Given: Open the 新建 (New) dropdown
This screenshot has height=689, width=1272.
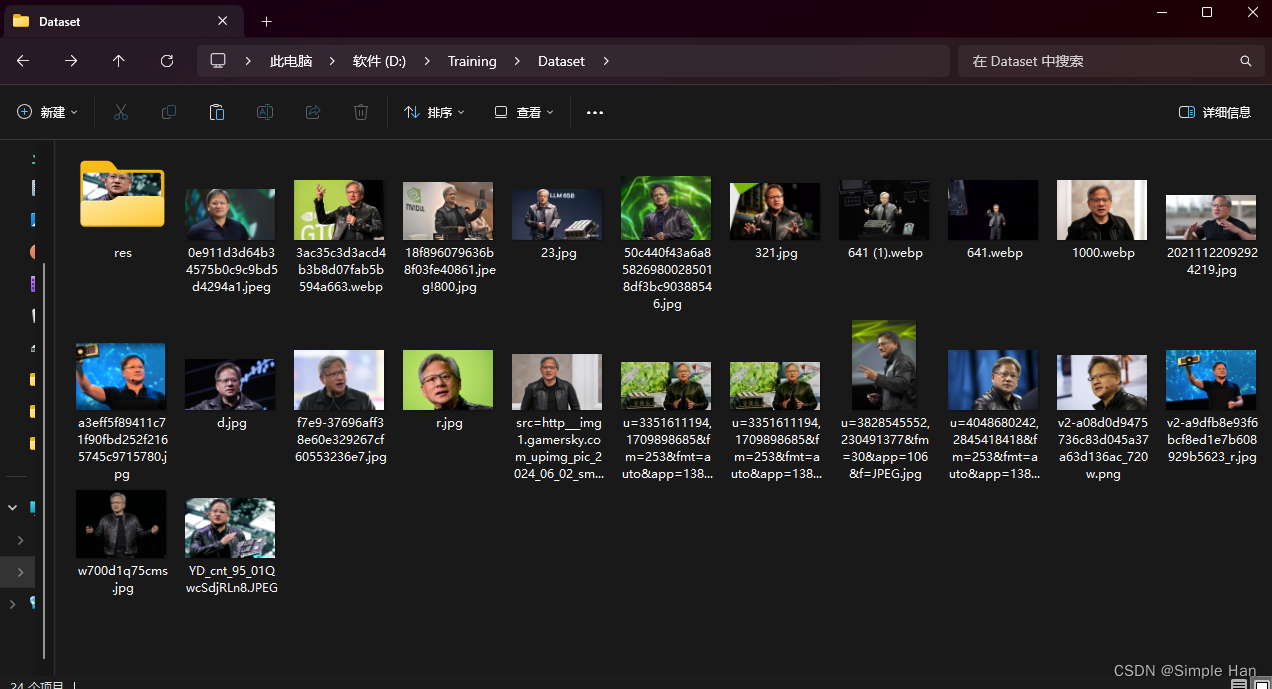Looking at the screenshot, I should tap(47, 112).
